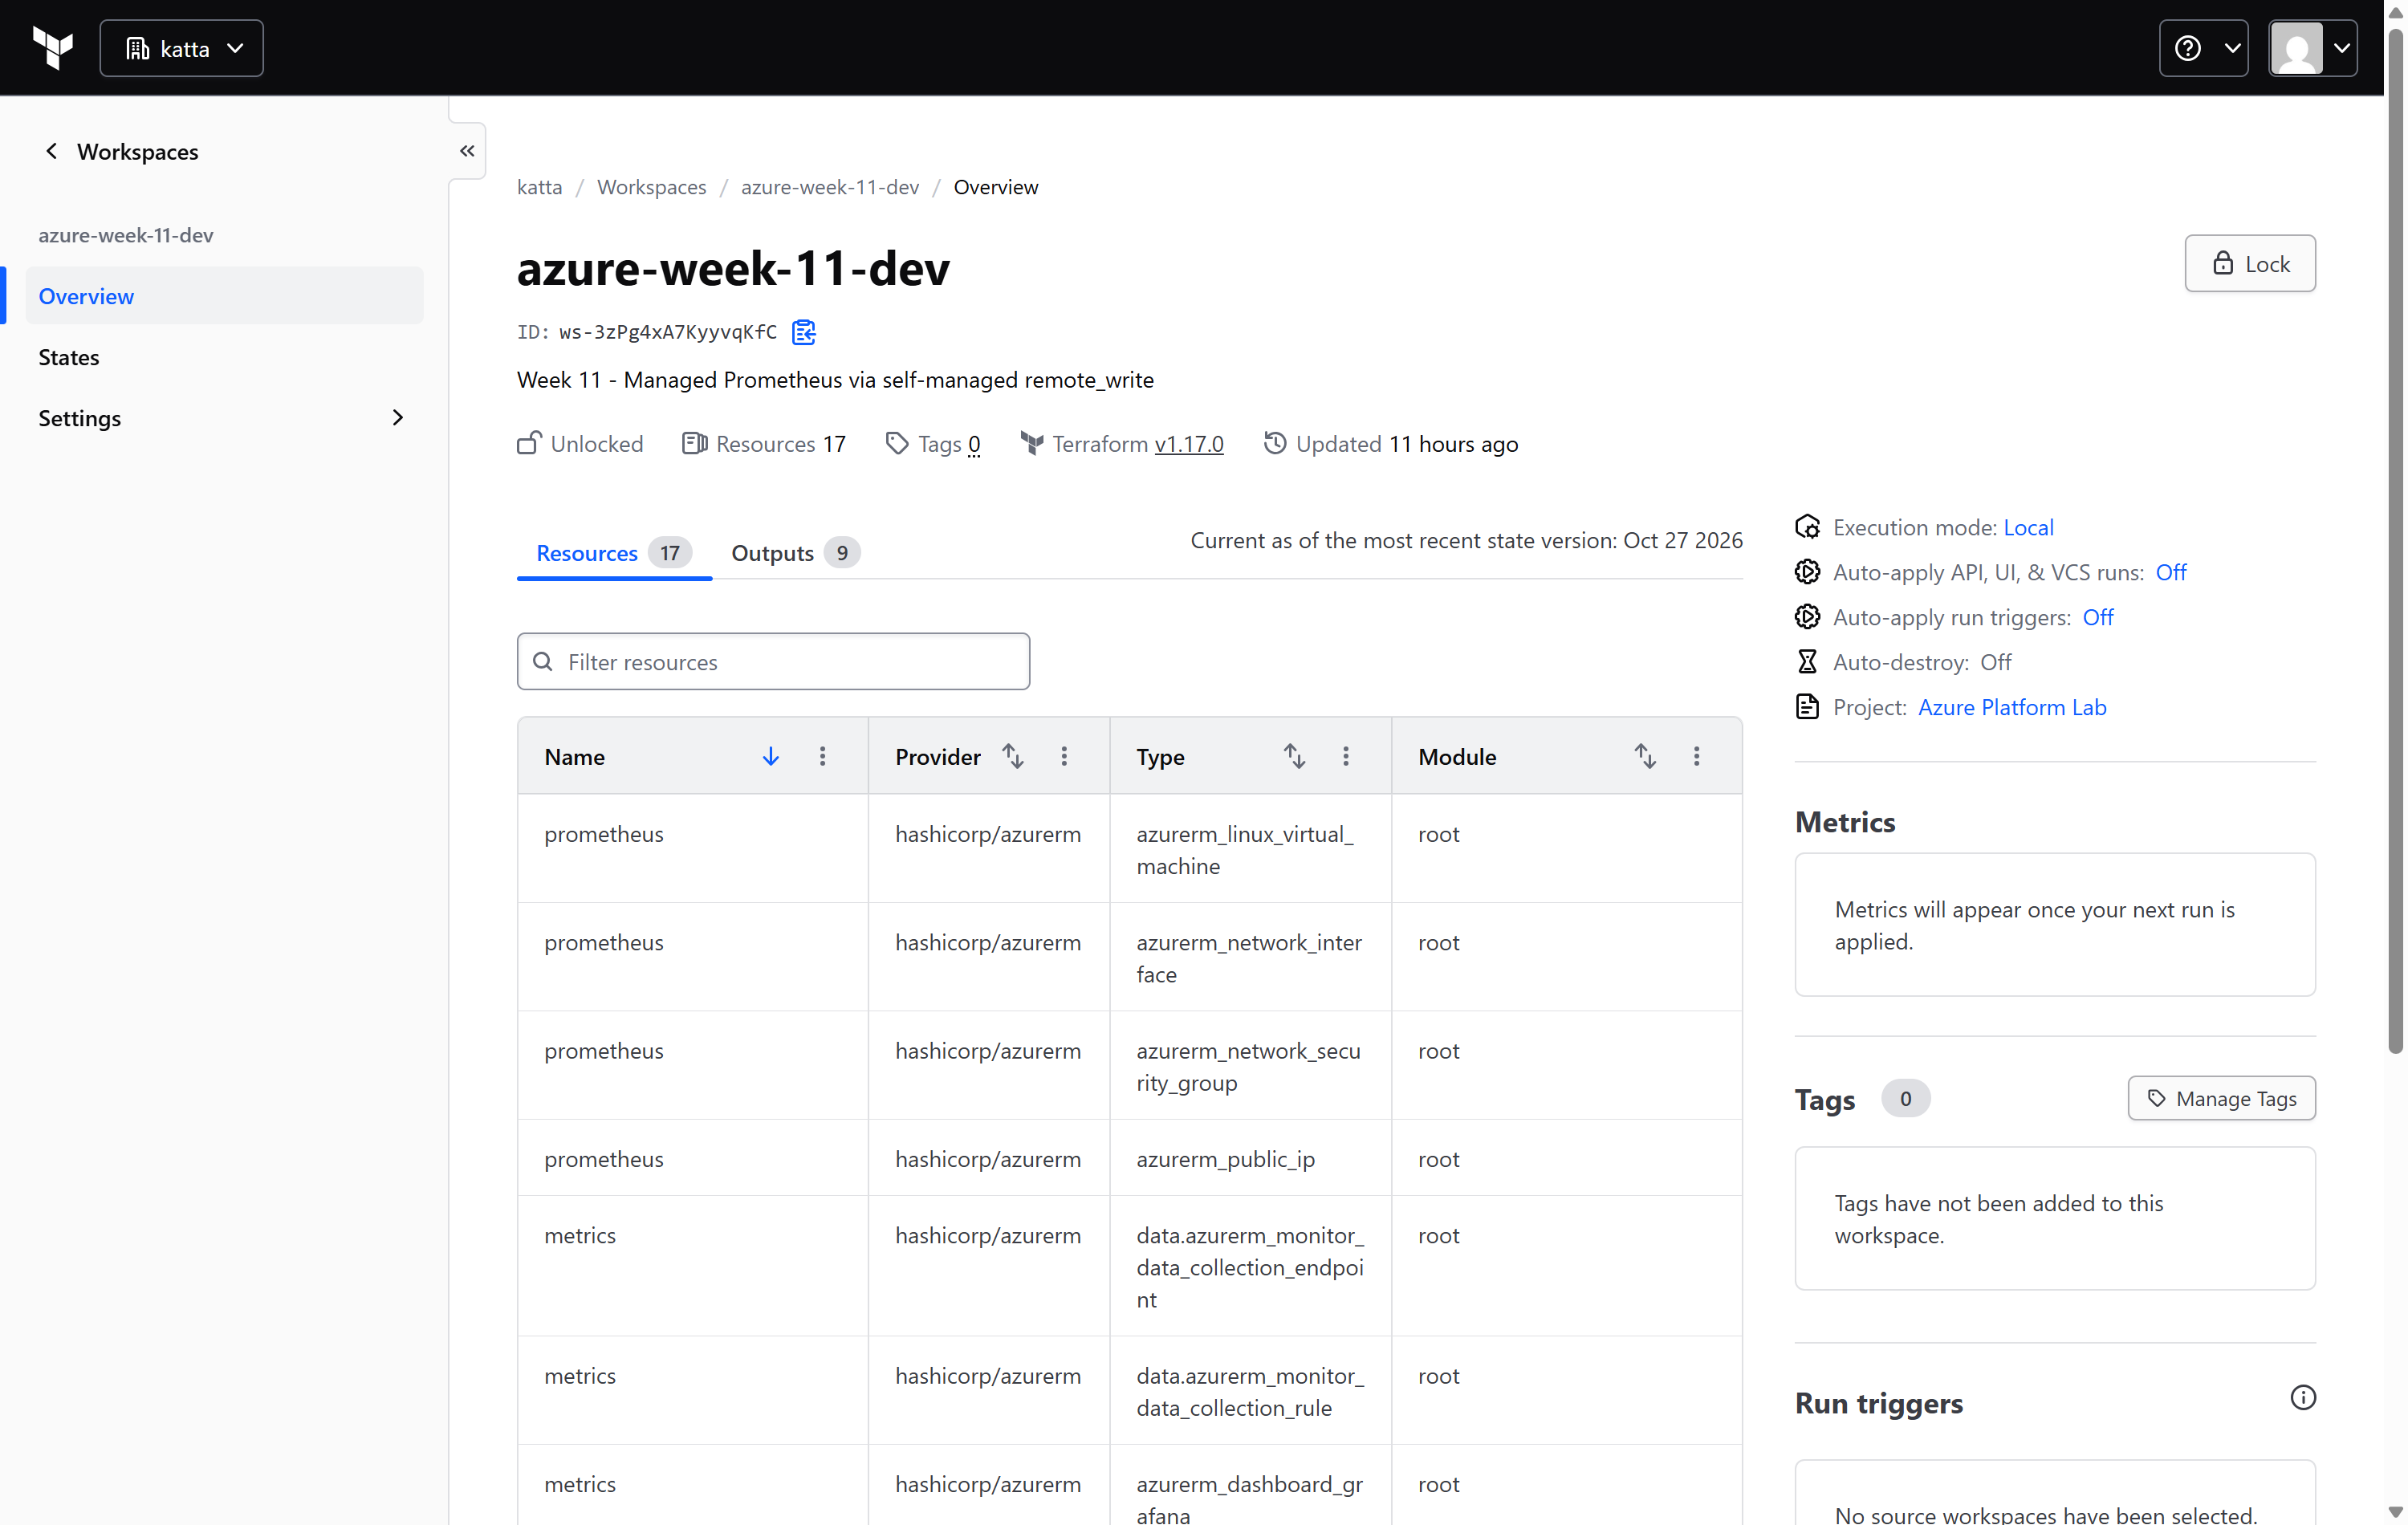2408x1525 pixels.
Task: Go back to Workspaces via left arrow
Action: (x=51, y=151)
